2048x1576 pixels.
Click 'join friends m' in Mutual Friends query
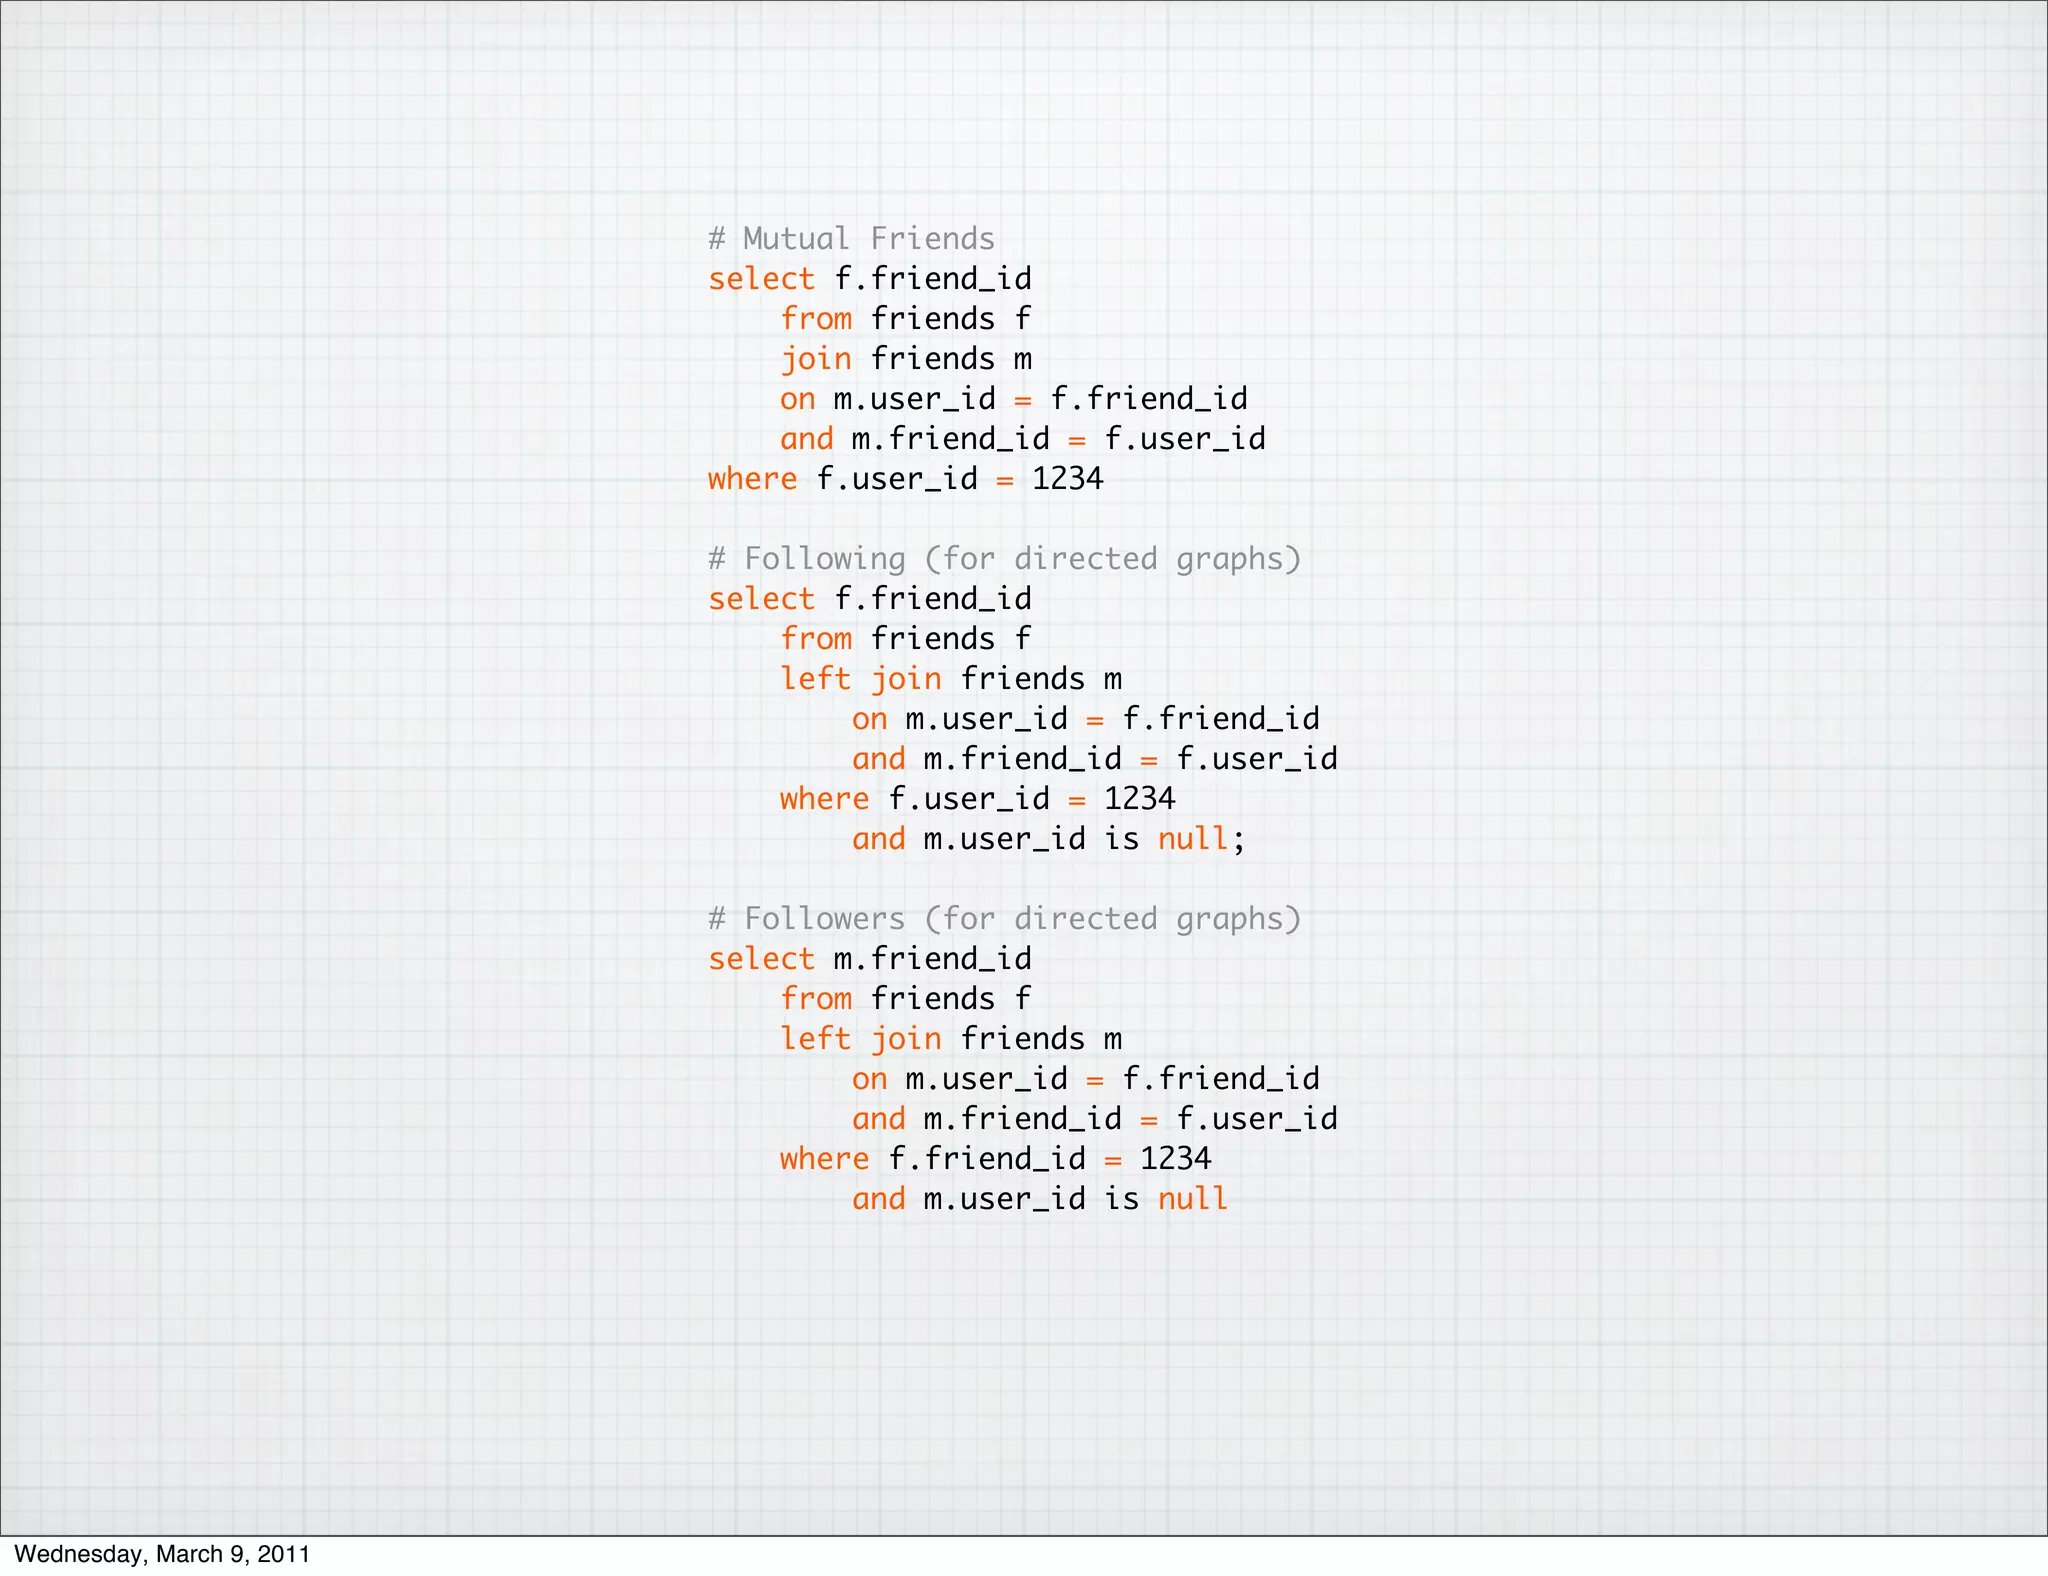point(905,358)
